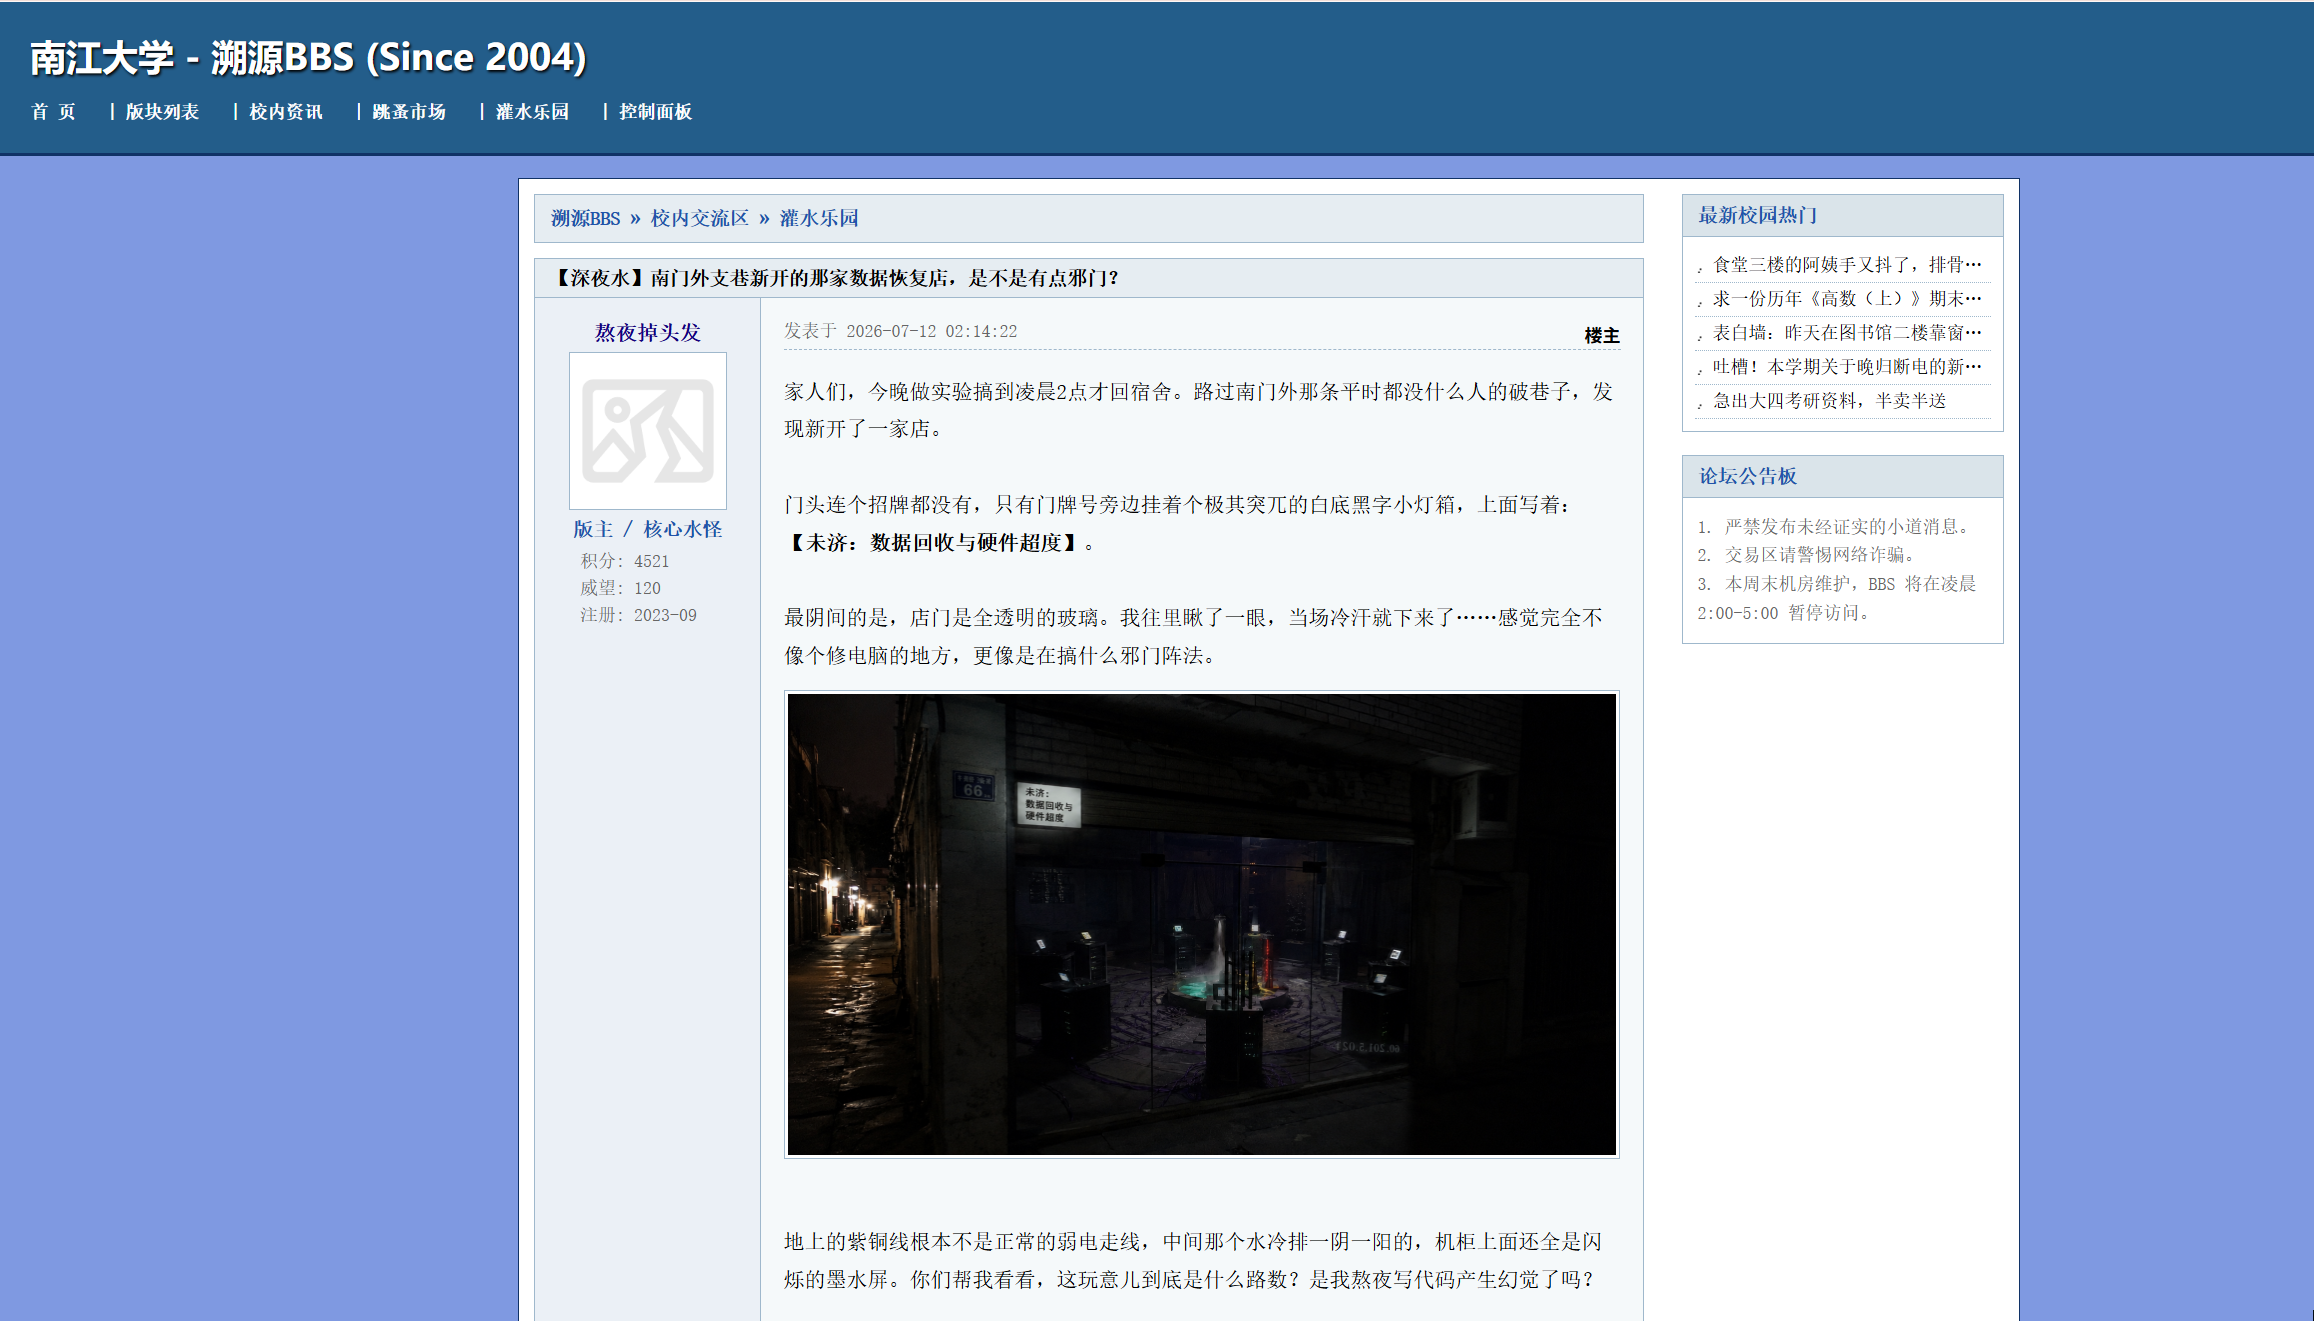Open the 控制面板 menu item
The width and height of the screenshot is (2314, 1321).
point(656,112)
